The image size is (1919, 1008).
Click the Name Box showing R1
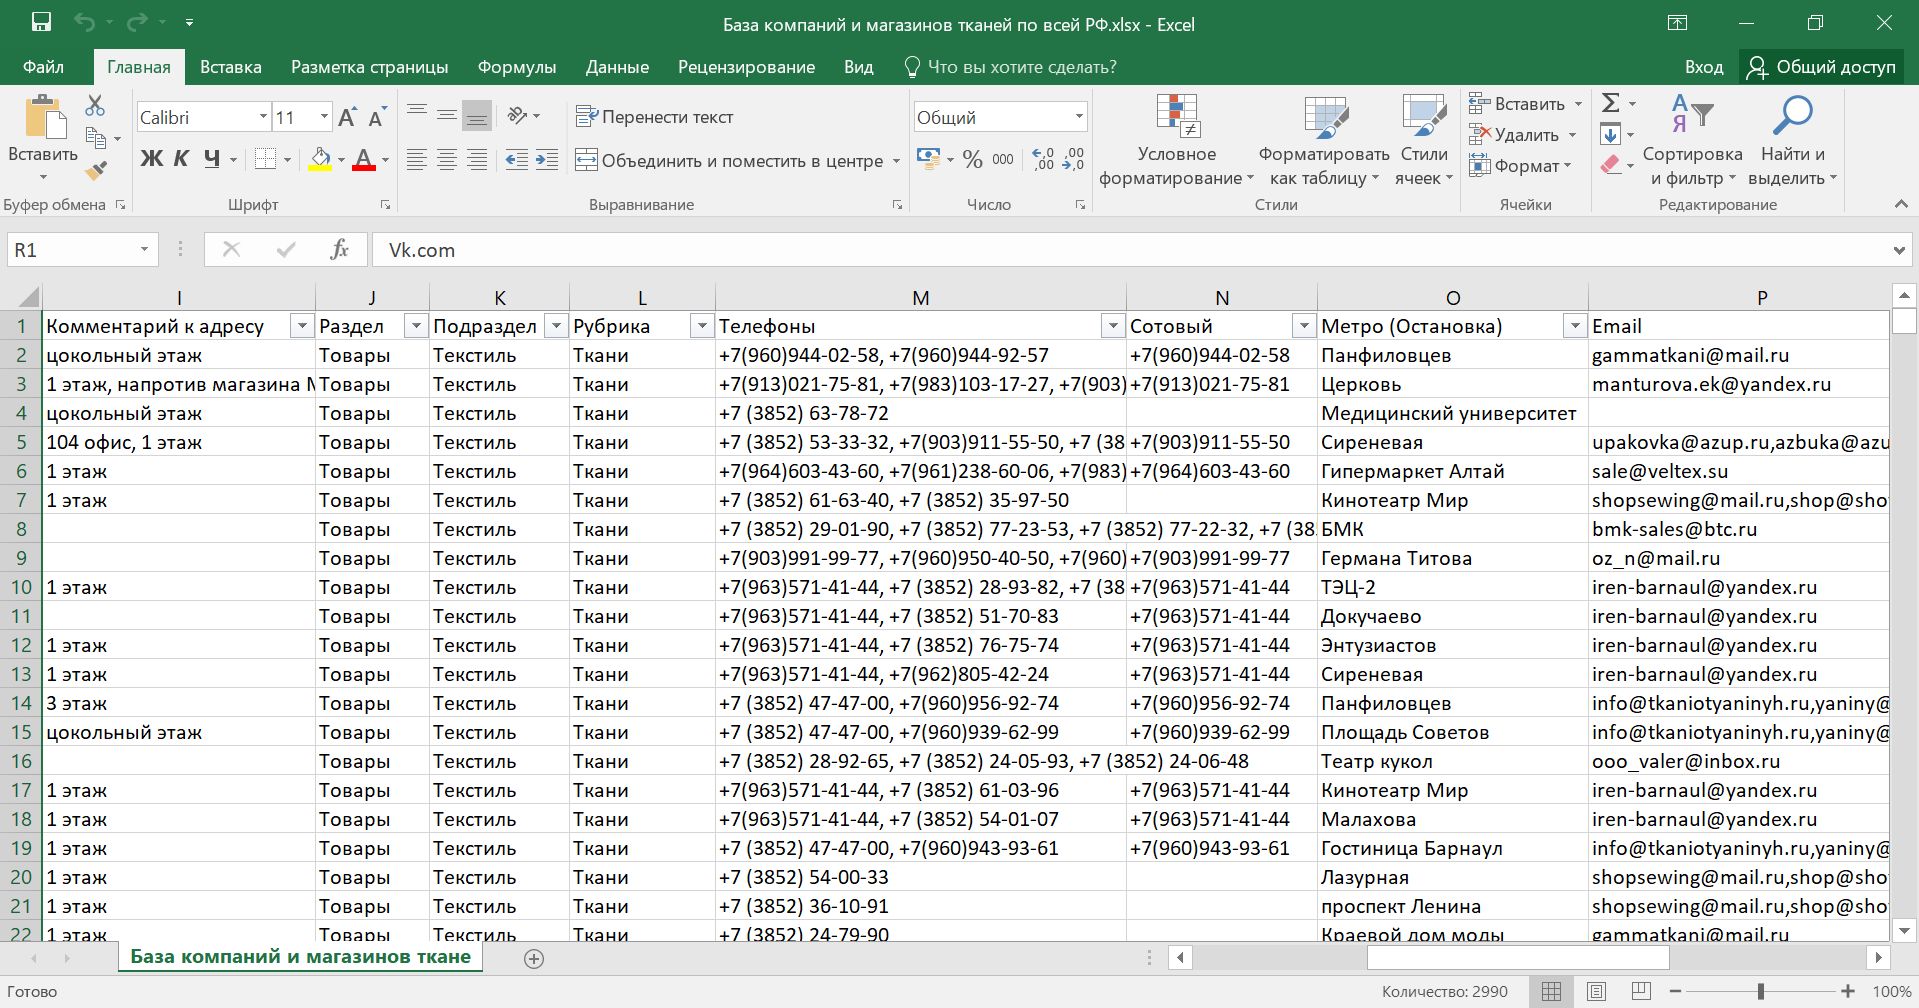(x=70, y=250)
